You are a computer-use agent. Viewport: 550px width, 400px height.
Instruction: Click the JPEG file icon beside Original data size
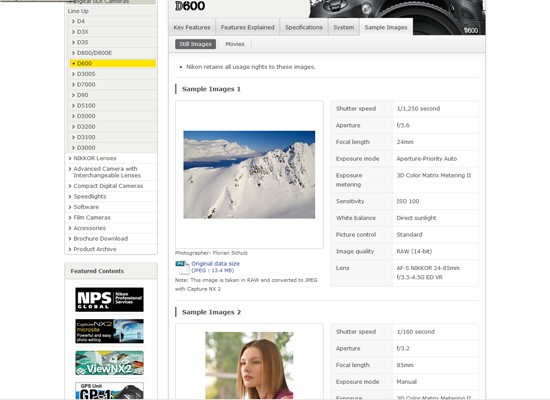point(182,267)
